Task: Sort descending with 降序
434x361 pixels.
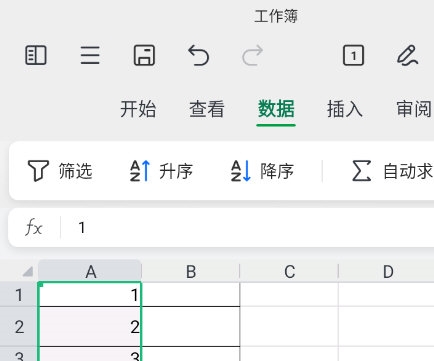Action: pyautogui.click(x=262, y=171)
